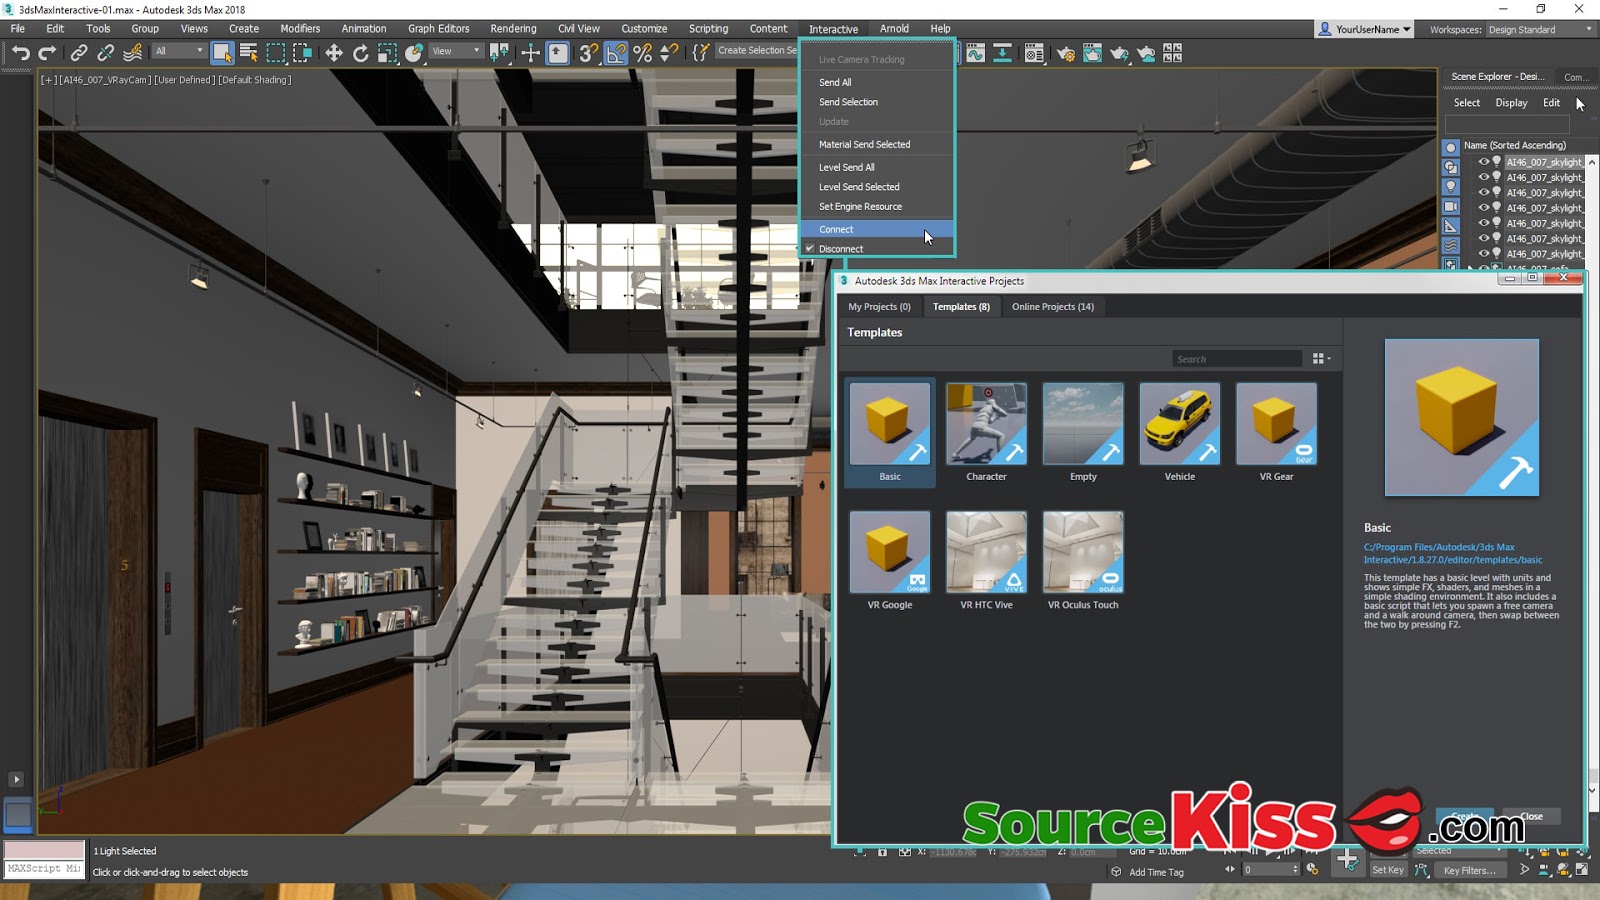Click the Redo arrow icon
1600x900 pixels.
(46, 53)
